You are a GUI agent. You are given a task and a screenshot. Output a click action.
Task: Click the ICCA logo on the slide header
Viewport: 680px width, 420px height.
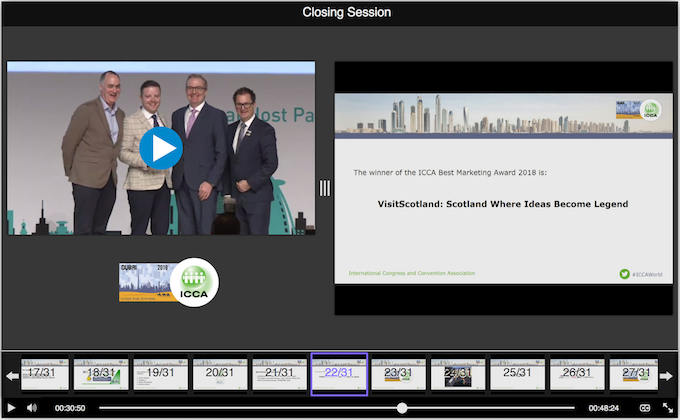click(x=638, y=110)
